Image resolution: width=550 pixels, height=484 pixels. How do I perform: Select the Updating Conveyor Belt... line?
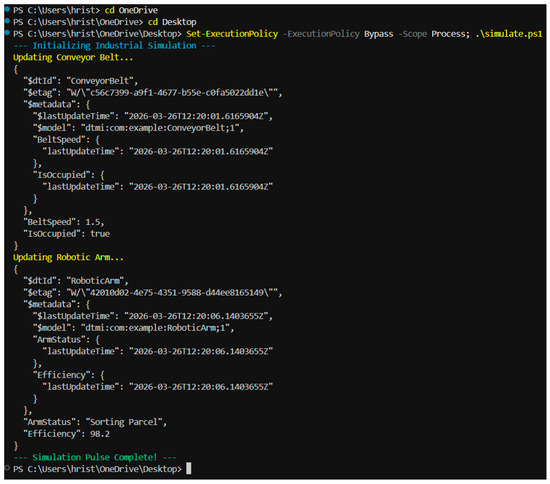pos(73,57)
